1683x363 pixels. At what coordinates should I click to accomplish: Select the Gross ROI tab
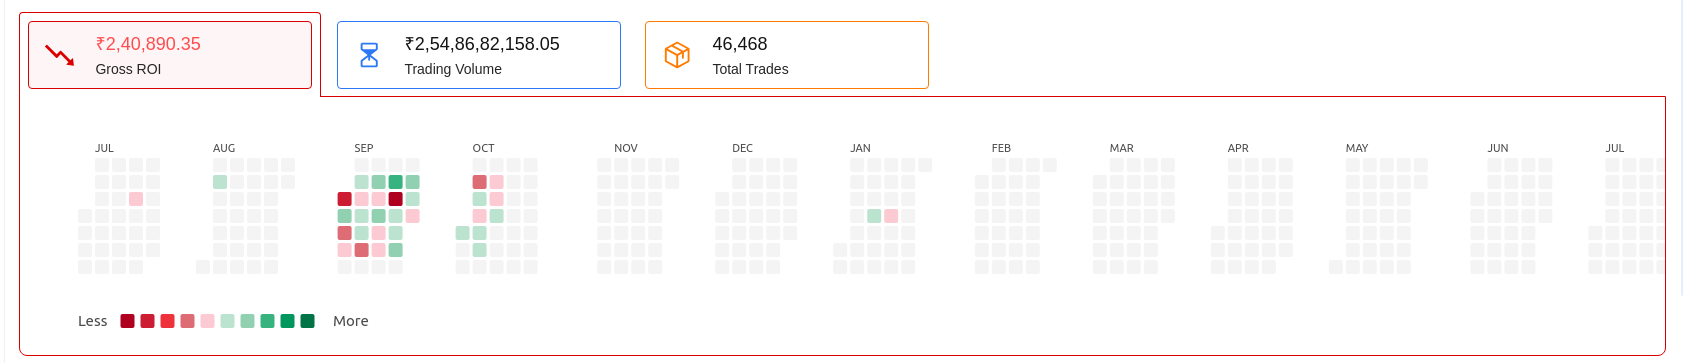point(170,55)
